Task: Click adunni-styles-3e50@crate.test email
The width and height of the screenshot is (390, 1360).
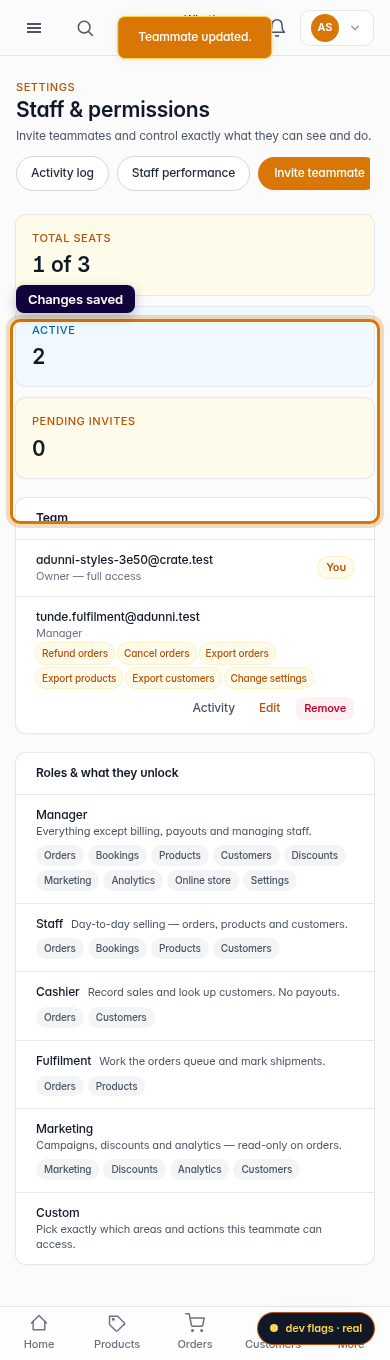Action: tap(124, 559)
